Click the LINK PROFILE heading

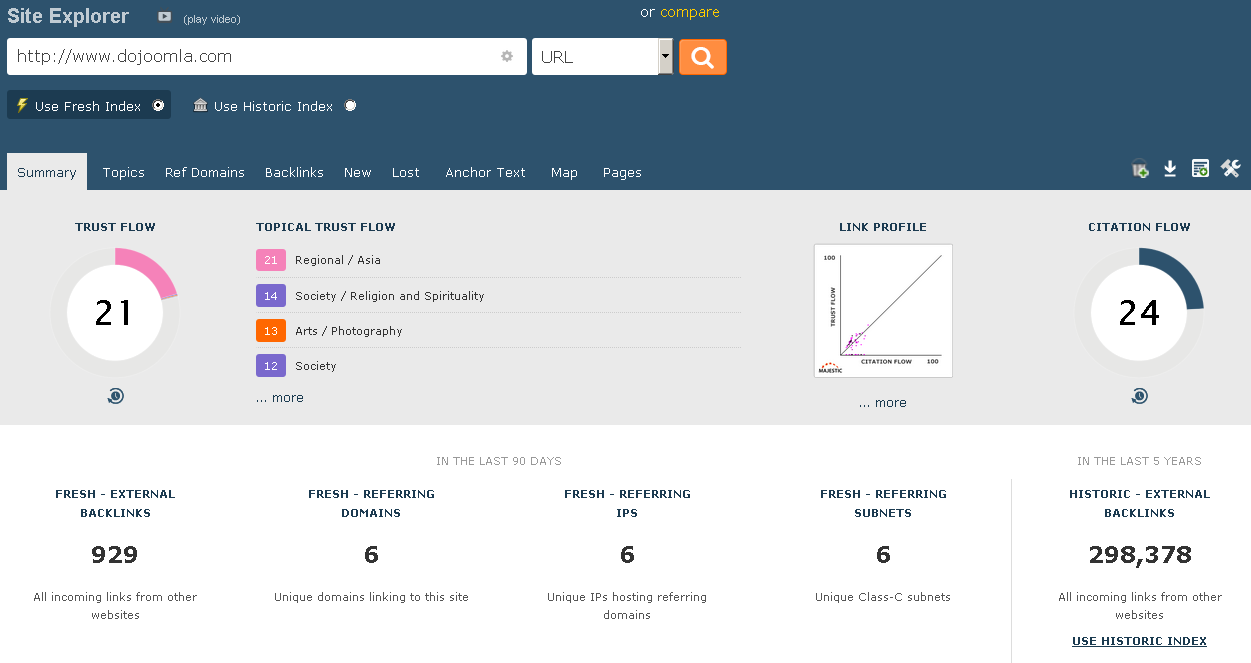pyautogui.click(x=883, y=227)
